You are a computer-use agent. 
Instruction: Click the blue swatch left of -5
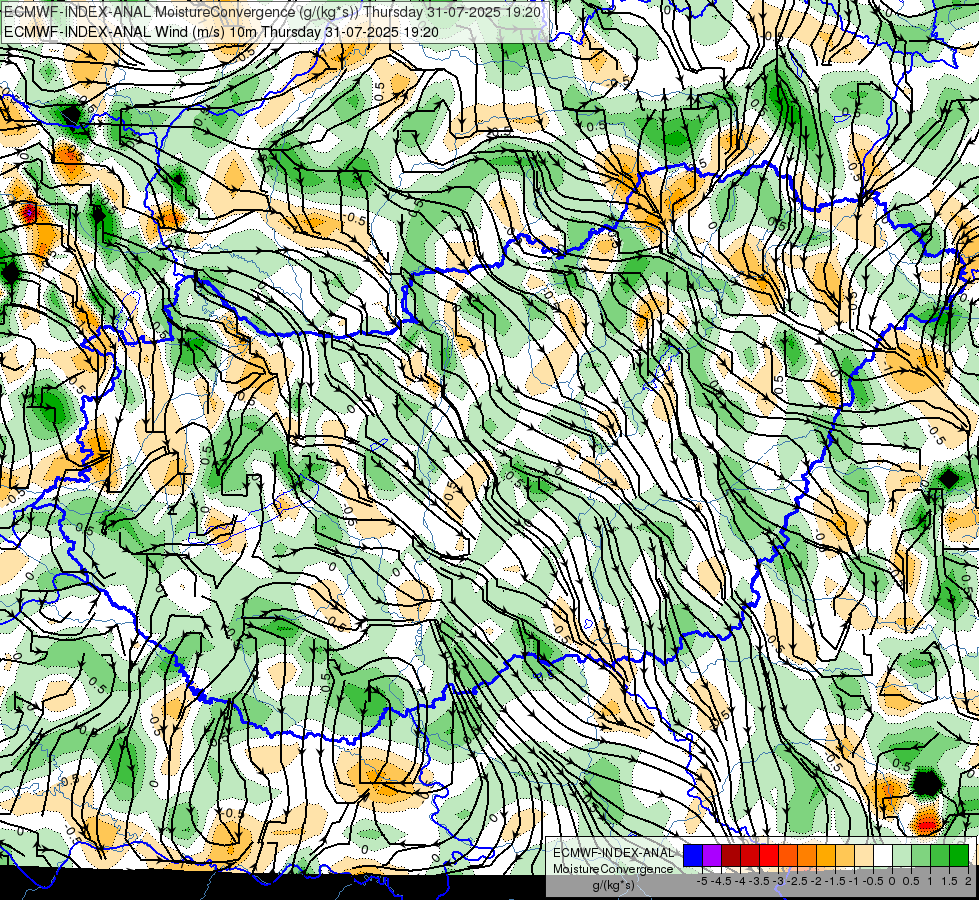click(692, 855)
